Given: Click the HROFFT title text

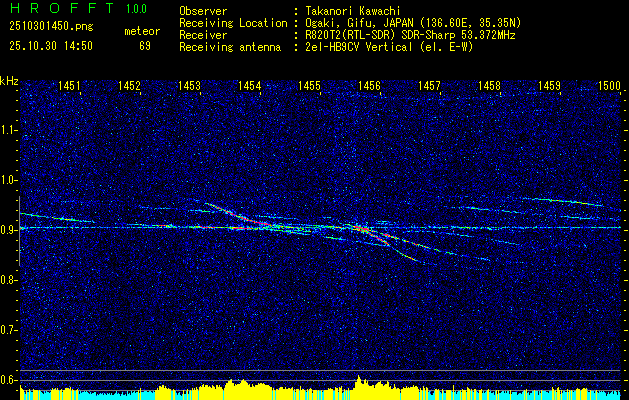Looking at the screenshot, I should click(62, 8).
